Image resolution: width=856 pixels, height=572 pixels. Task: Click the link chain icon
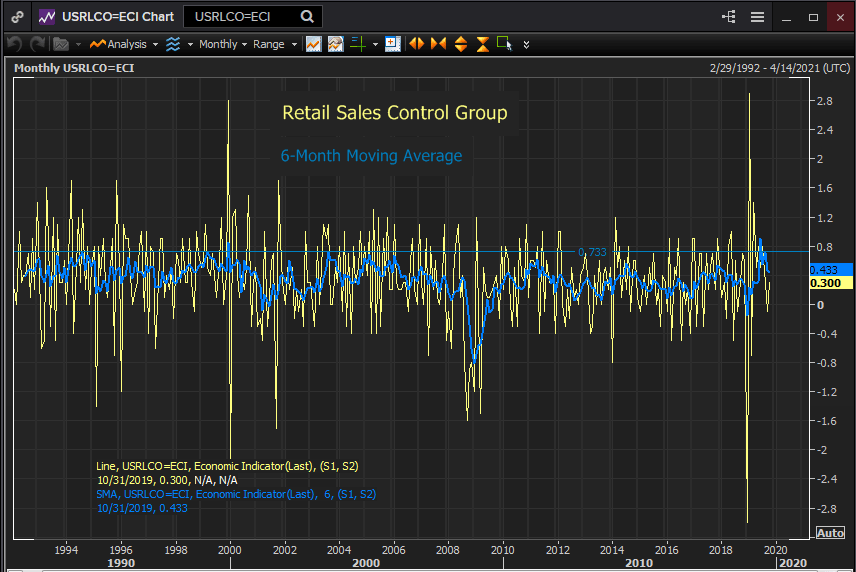[x=17, y=17]
